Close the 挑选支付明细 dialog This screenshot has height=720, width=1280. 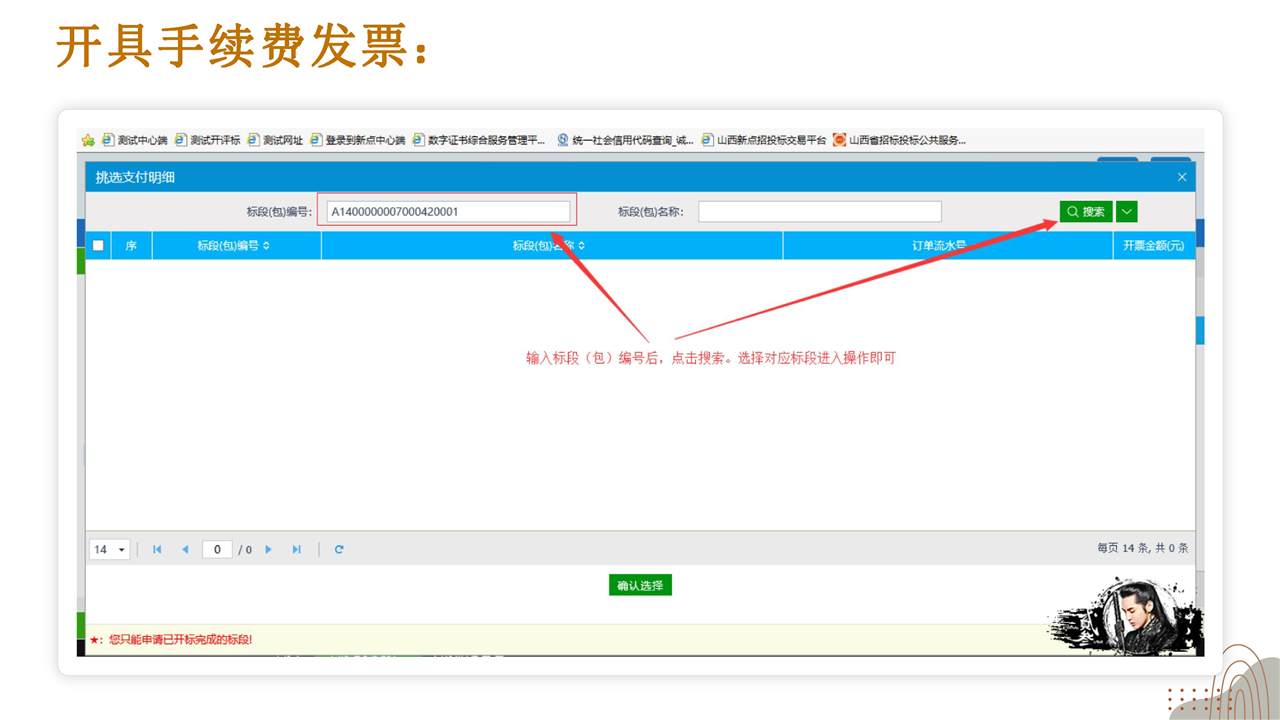click(x=1182, y=177)
